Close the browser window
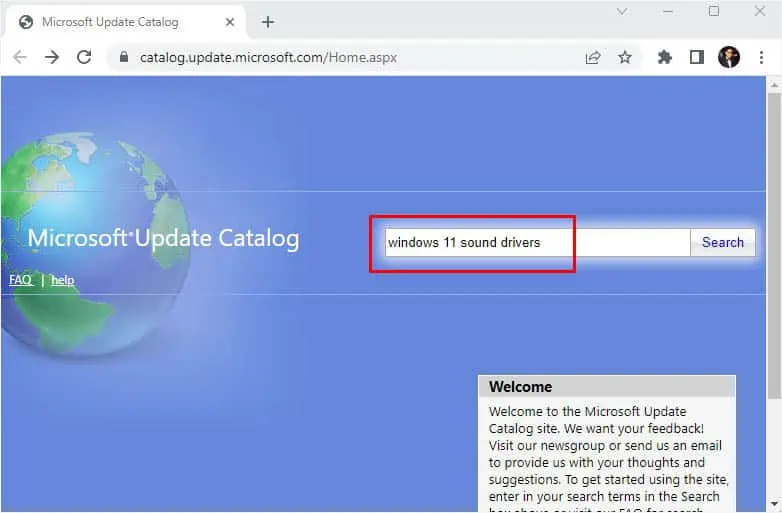 tap(760, 11)
